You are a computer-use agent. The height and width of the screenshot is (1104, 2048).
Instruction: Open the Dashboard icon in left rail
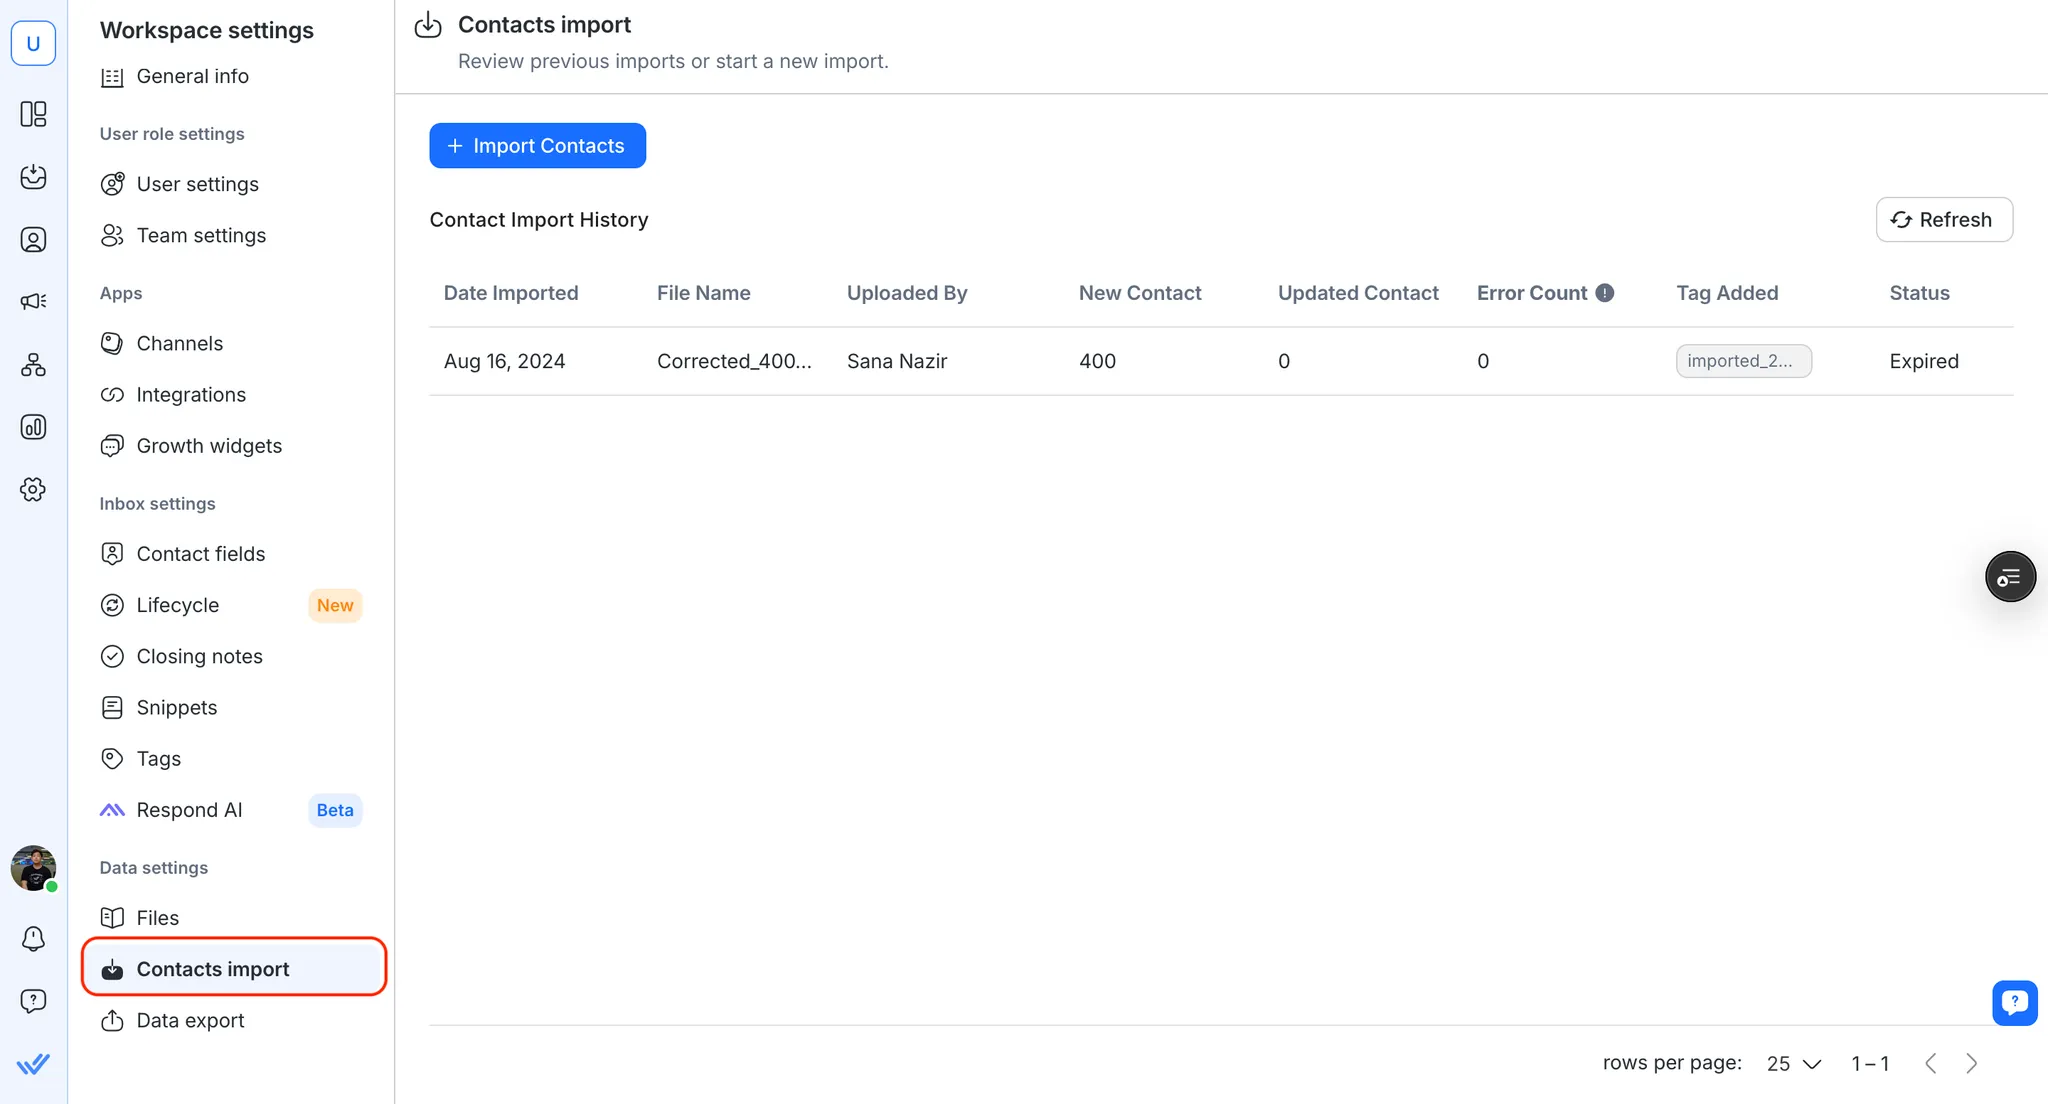tap(33, 114)
